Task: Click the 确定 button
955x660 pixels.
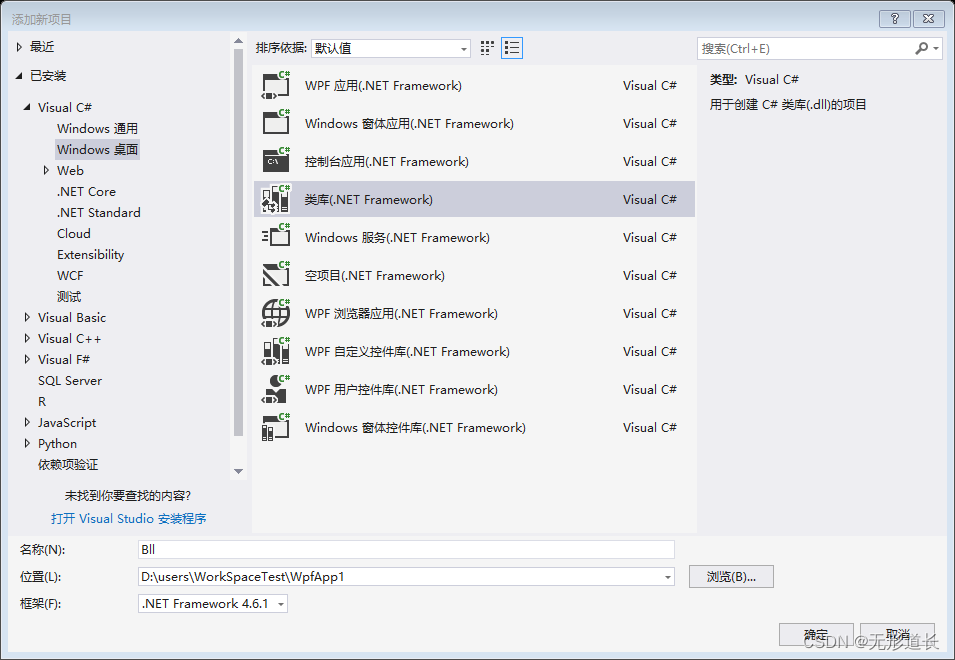Action: click(815, 634)
